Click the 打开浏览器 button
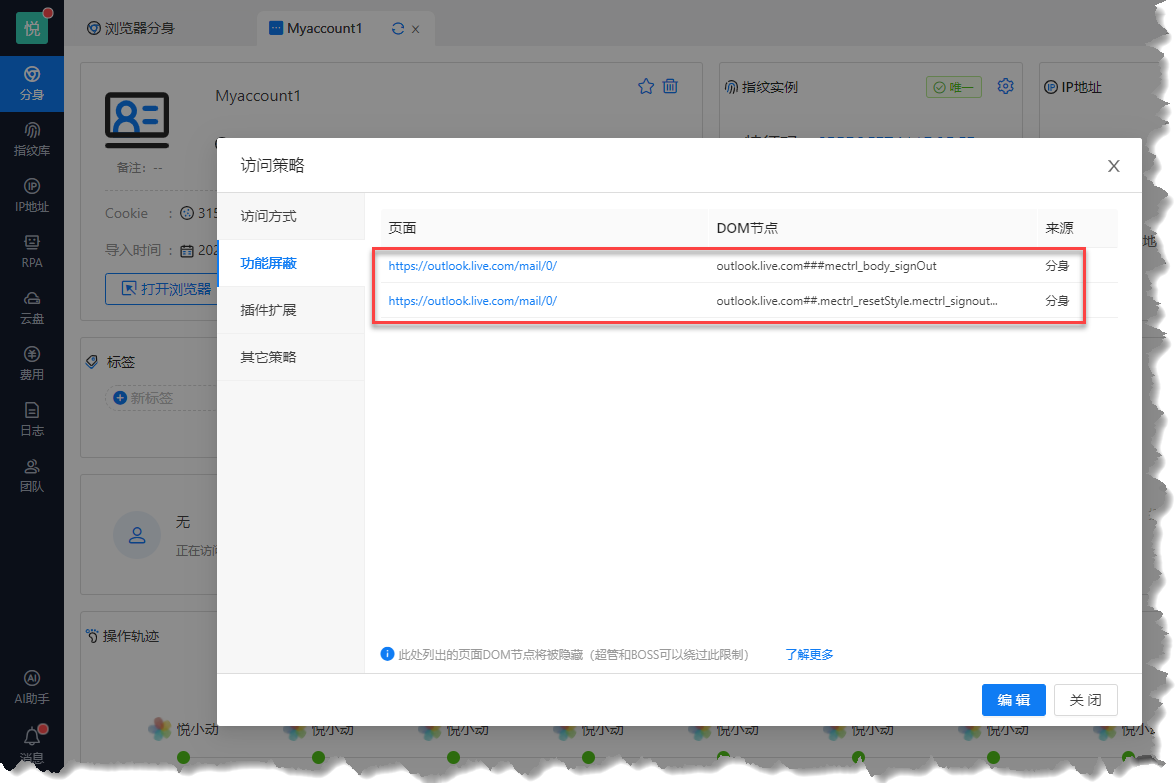 pos(160,289)
